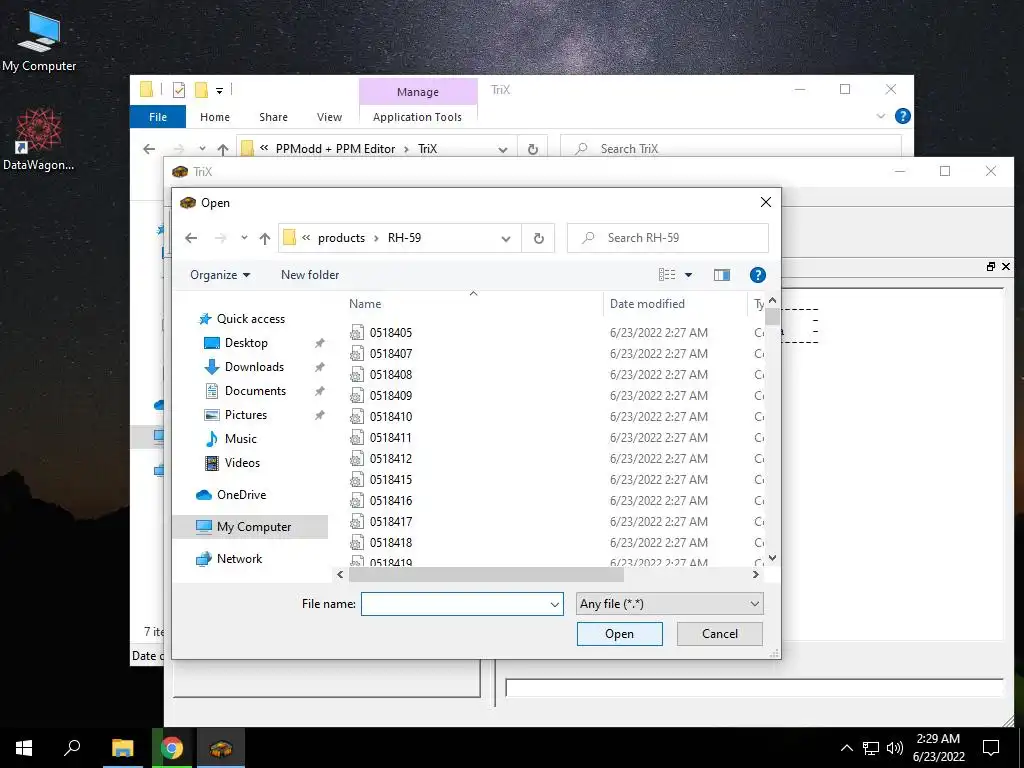Screen dimensions: 1024x768
Task: Refresh the TriX Explorer window address
Action: [533, 149]
